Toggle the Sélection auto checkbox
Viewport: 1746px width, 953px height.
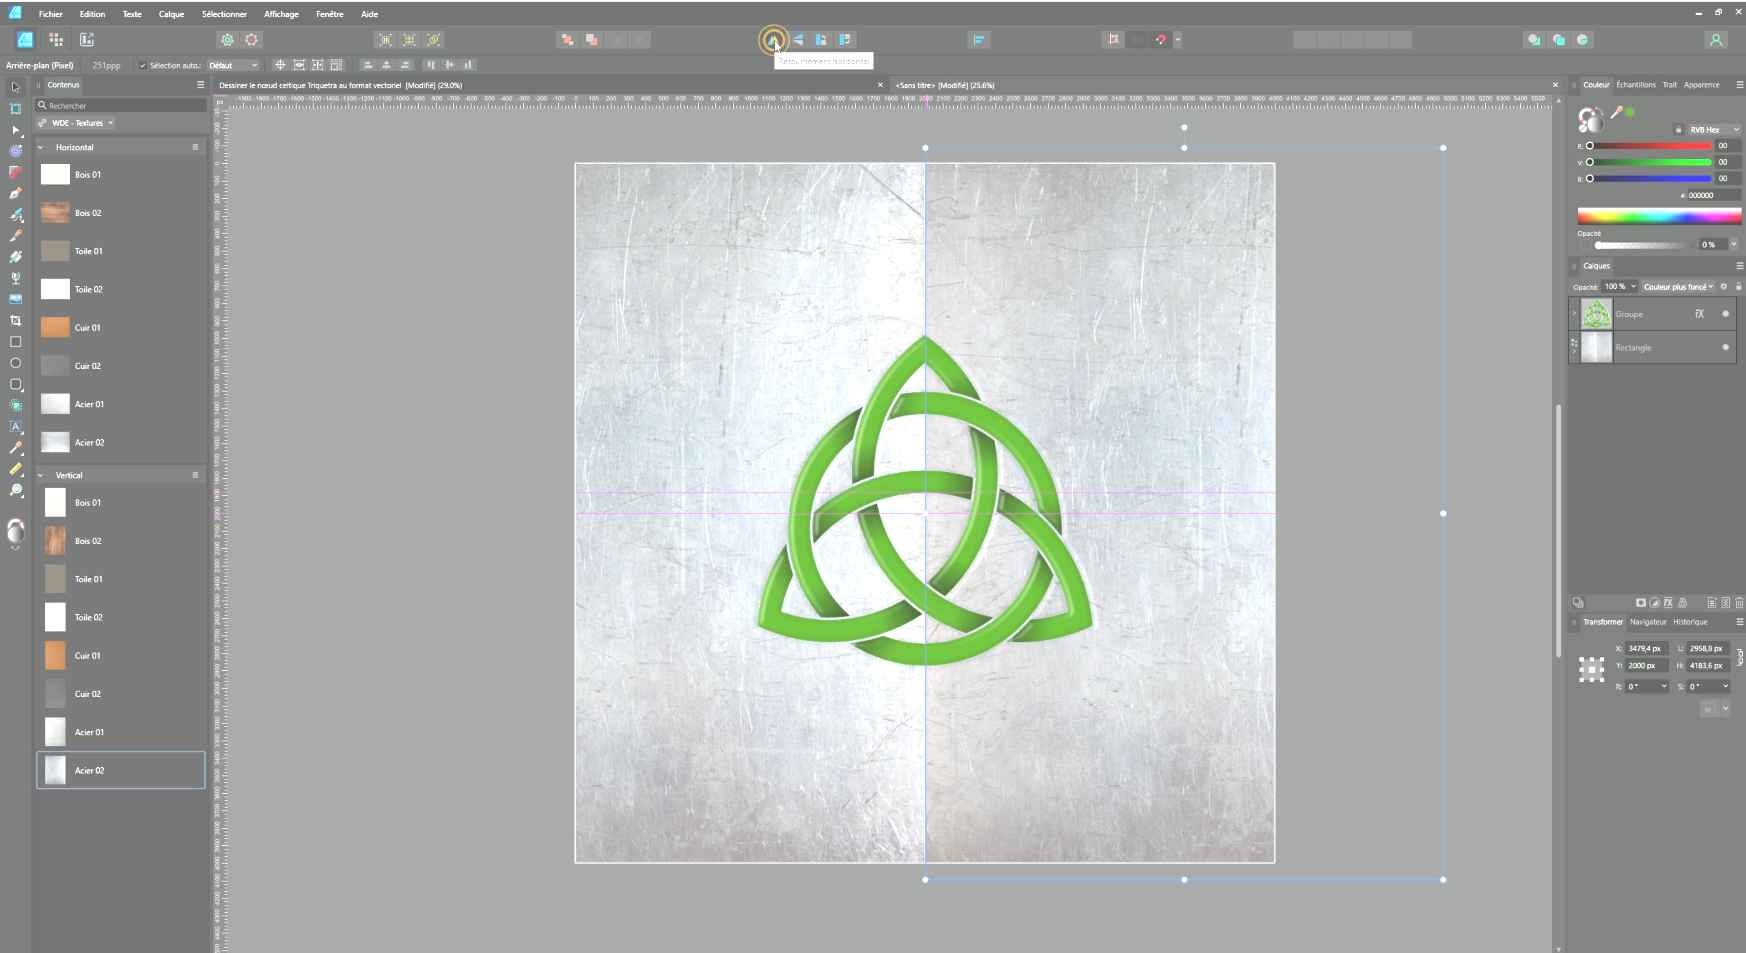(x=143, y=66)
